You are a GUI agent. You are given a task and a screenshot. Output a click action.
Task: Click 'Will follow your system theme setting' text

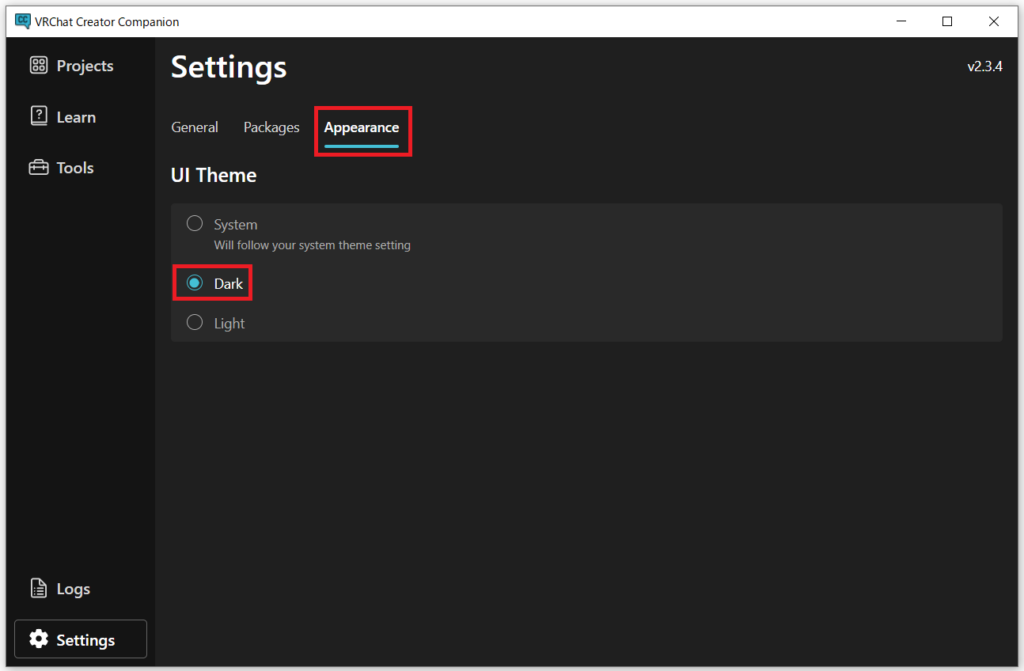click(312, 245)
